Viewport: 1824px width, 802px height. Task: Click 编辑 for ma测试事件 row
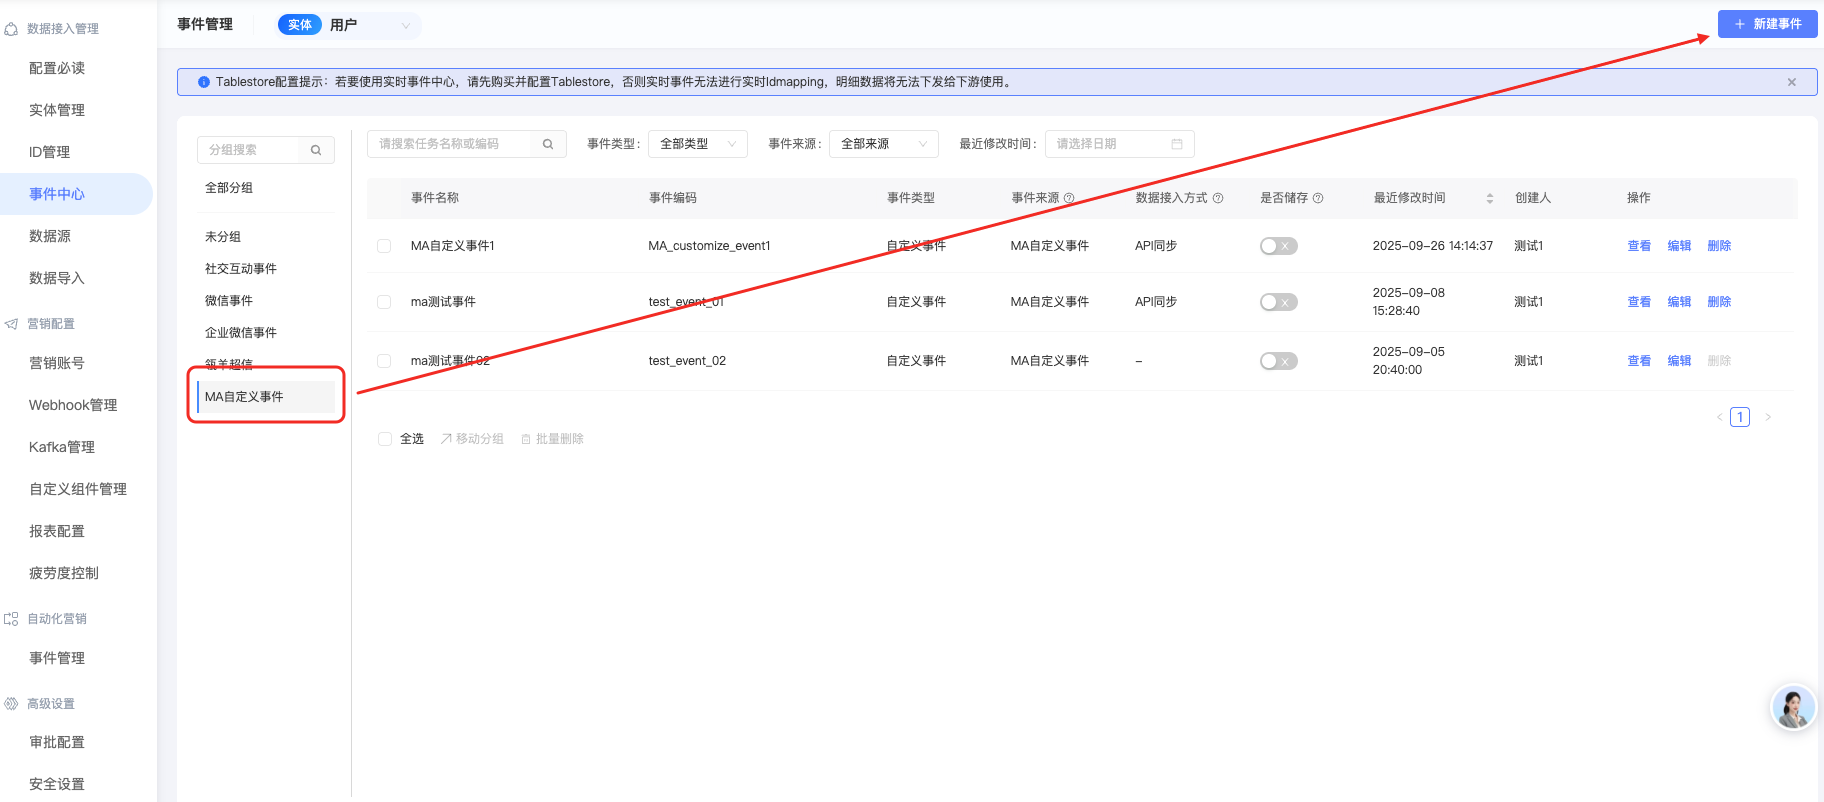1679,302
